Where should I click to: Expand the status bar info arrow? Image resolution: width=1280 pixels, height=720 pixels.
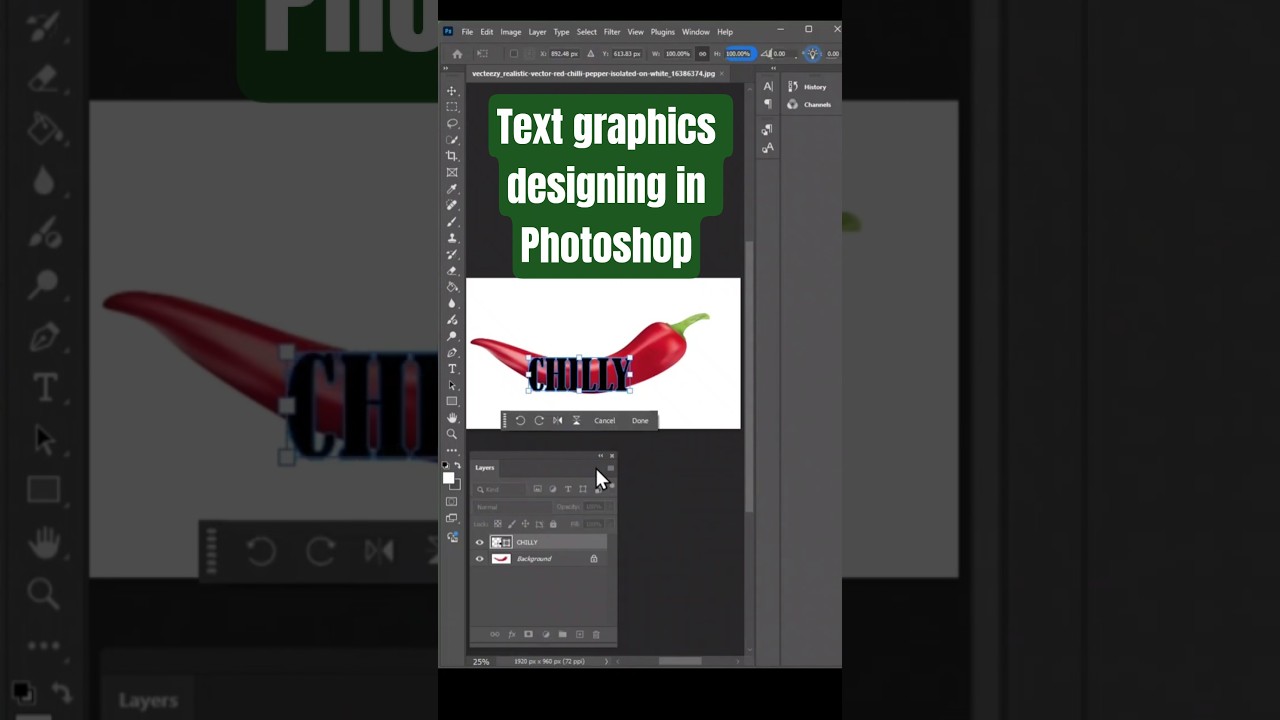click(x=606, y=661)
